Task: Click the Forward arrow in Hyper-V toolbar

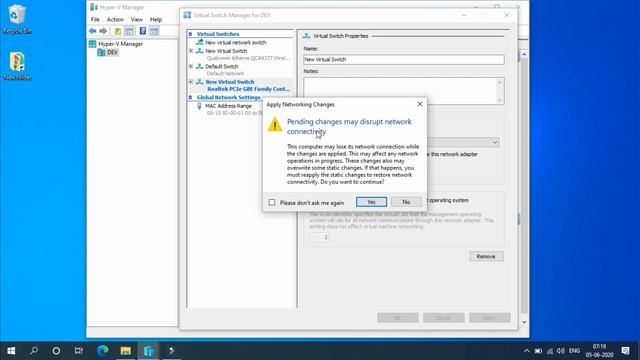Action: coord(103,31)
